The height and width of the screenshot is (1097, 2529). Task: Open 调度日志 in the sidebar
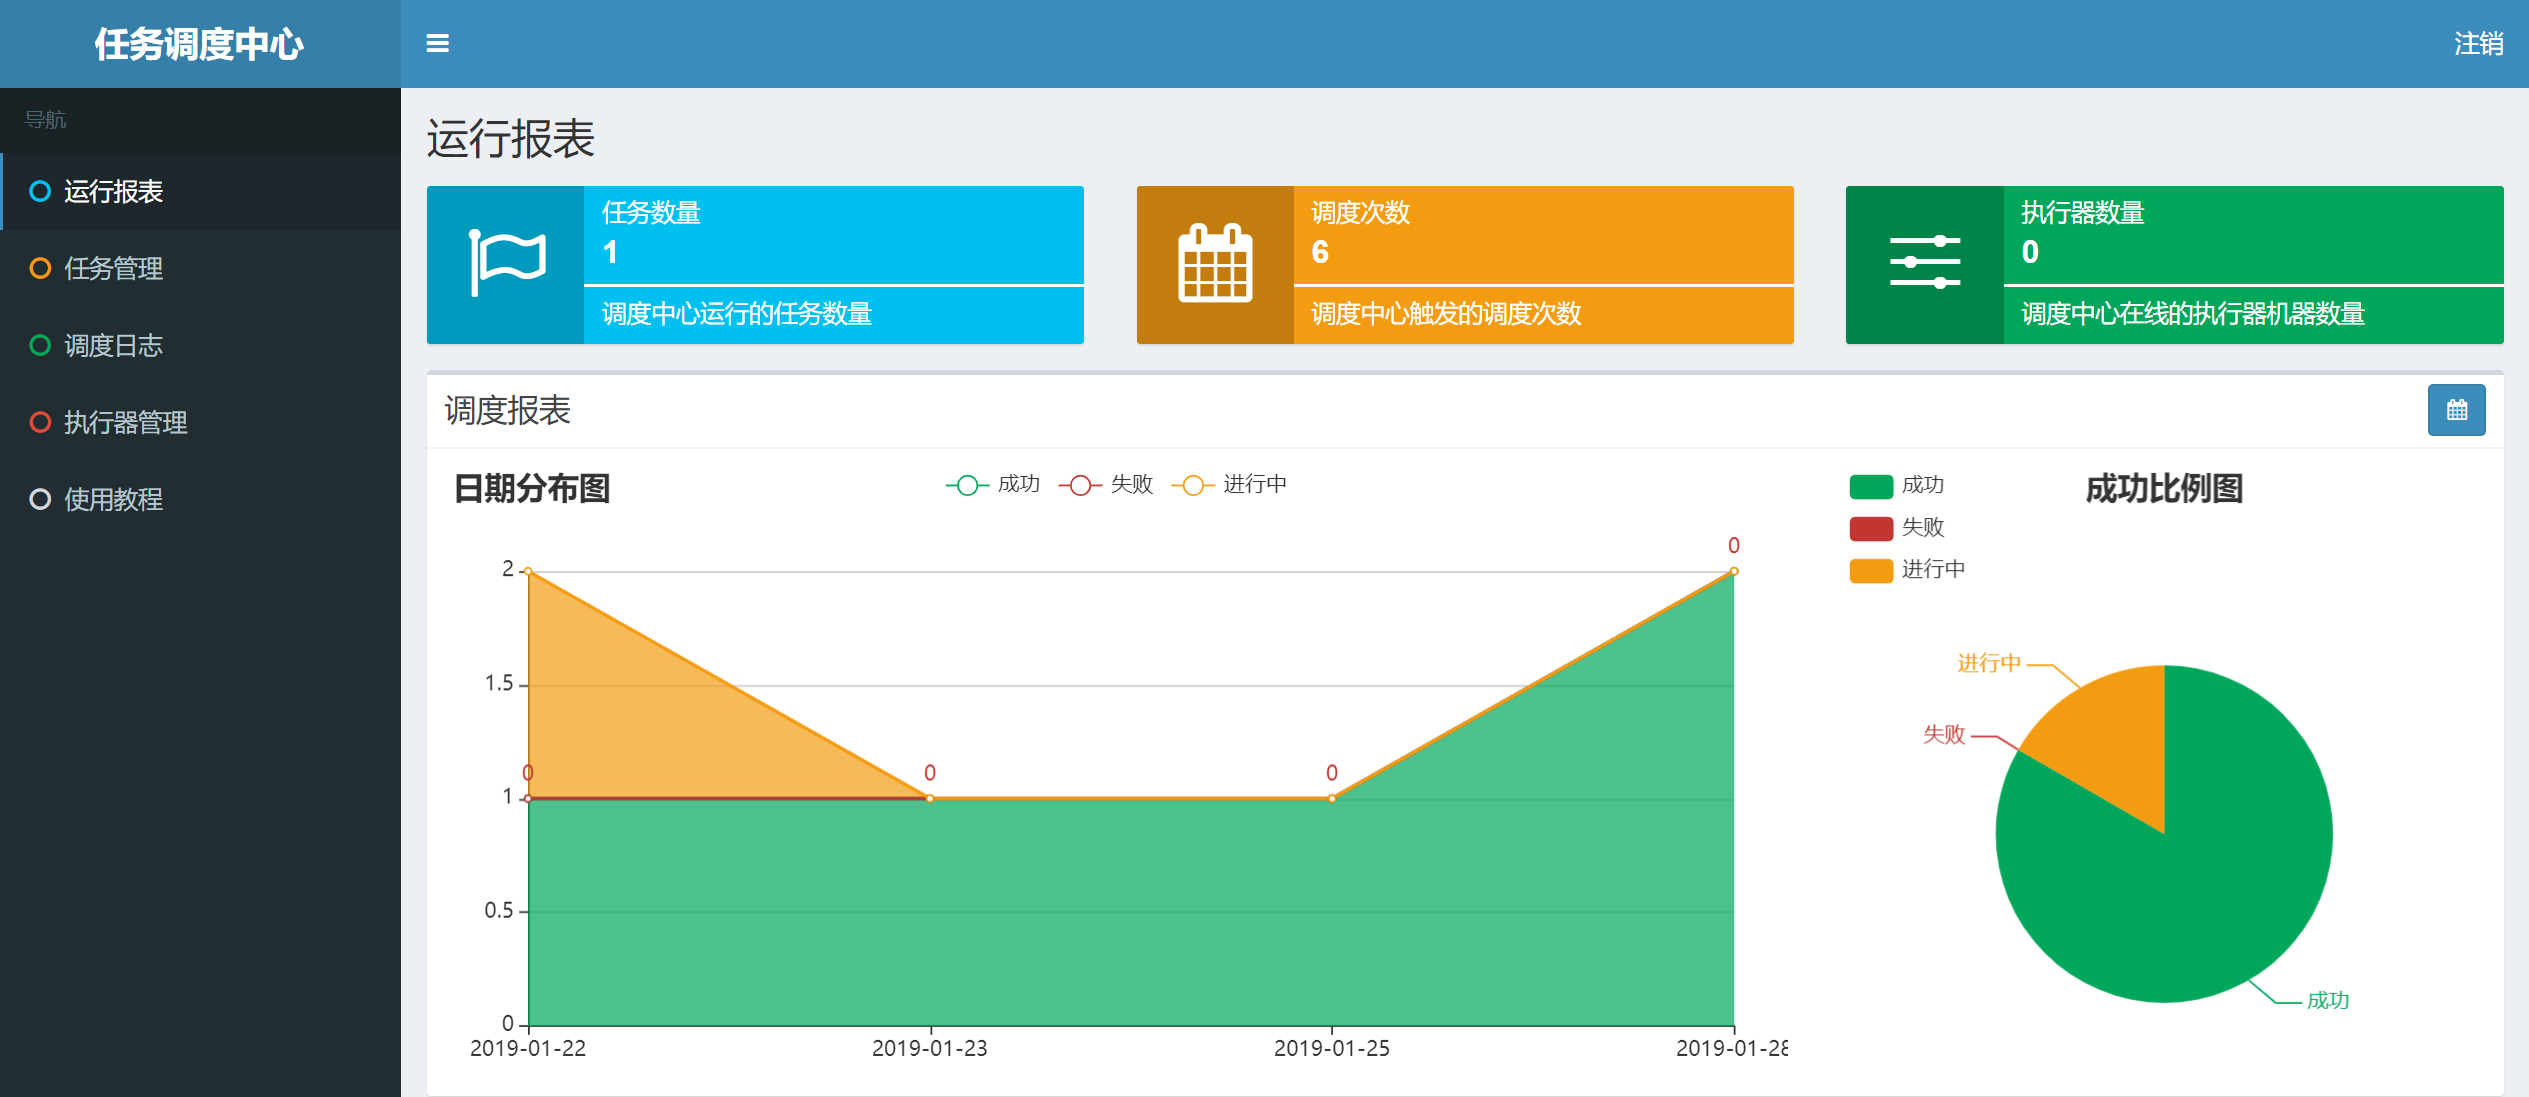point(113,345)
